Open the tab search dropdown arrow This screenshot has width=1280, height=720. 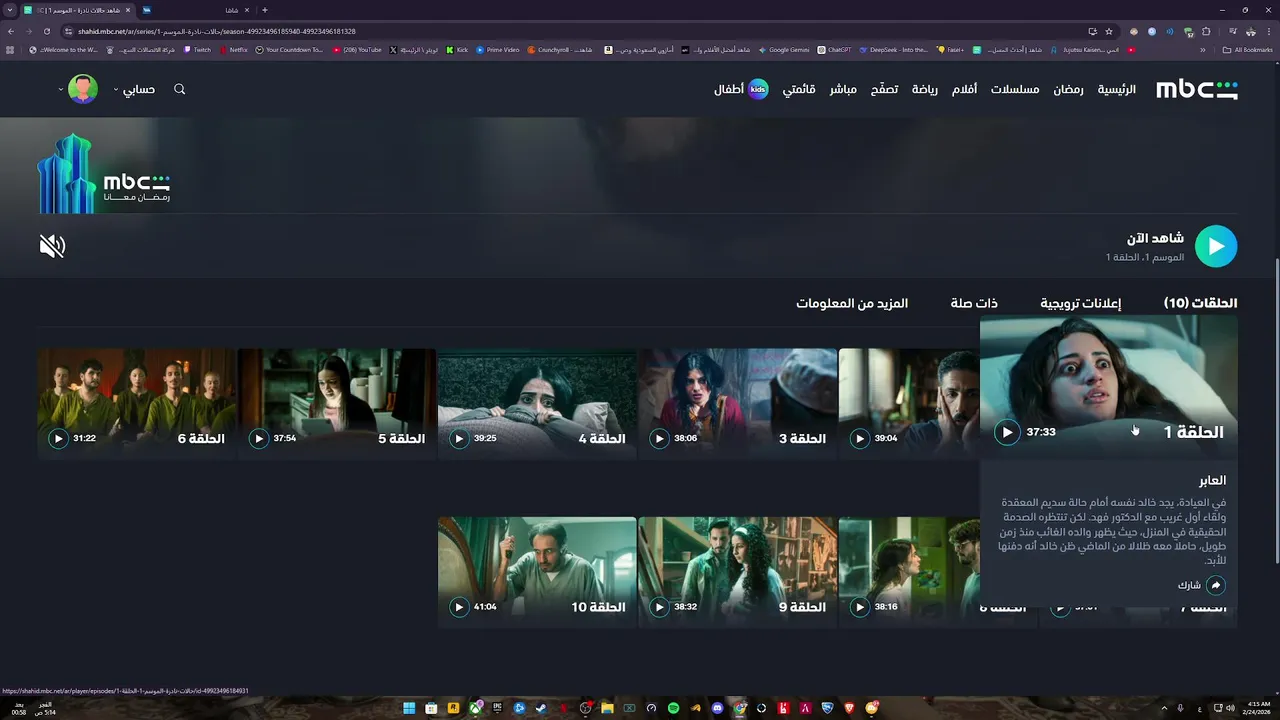[10, 10]
